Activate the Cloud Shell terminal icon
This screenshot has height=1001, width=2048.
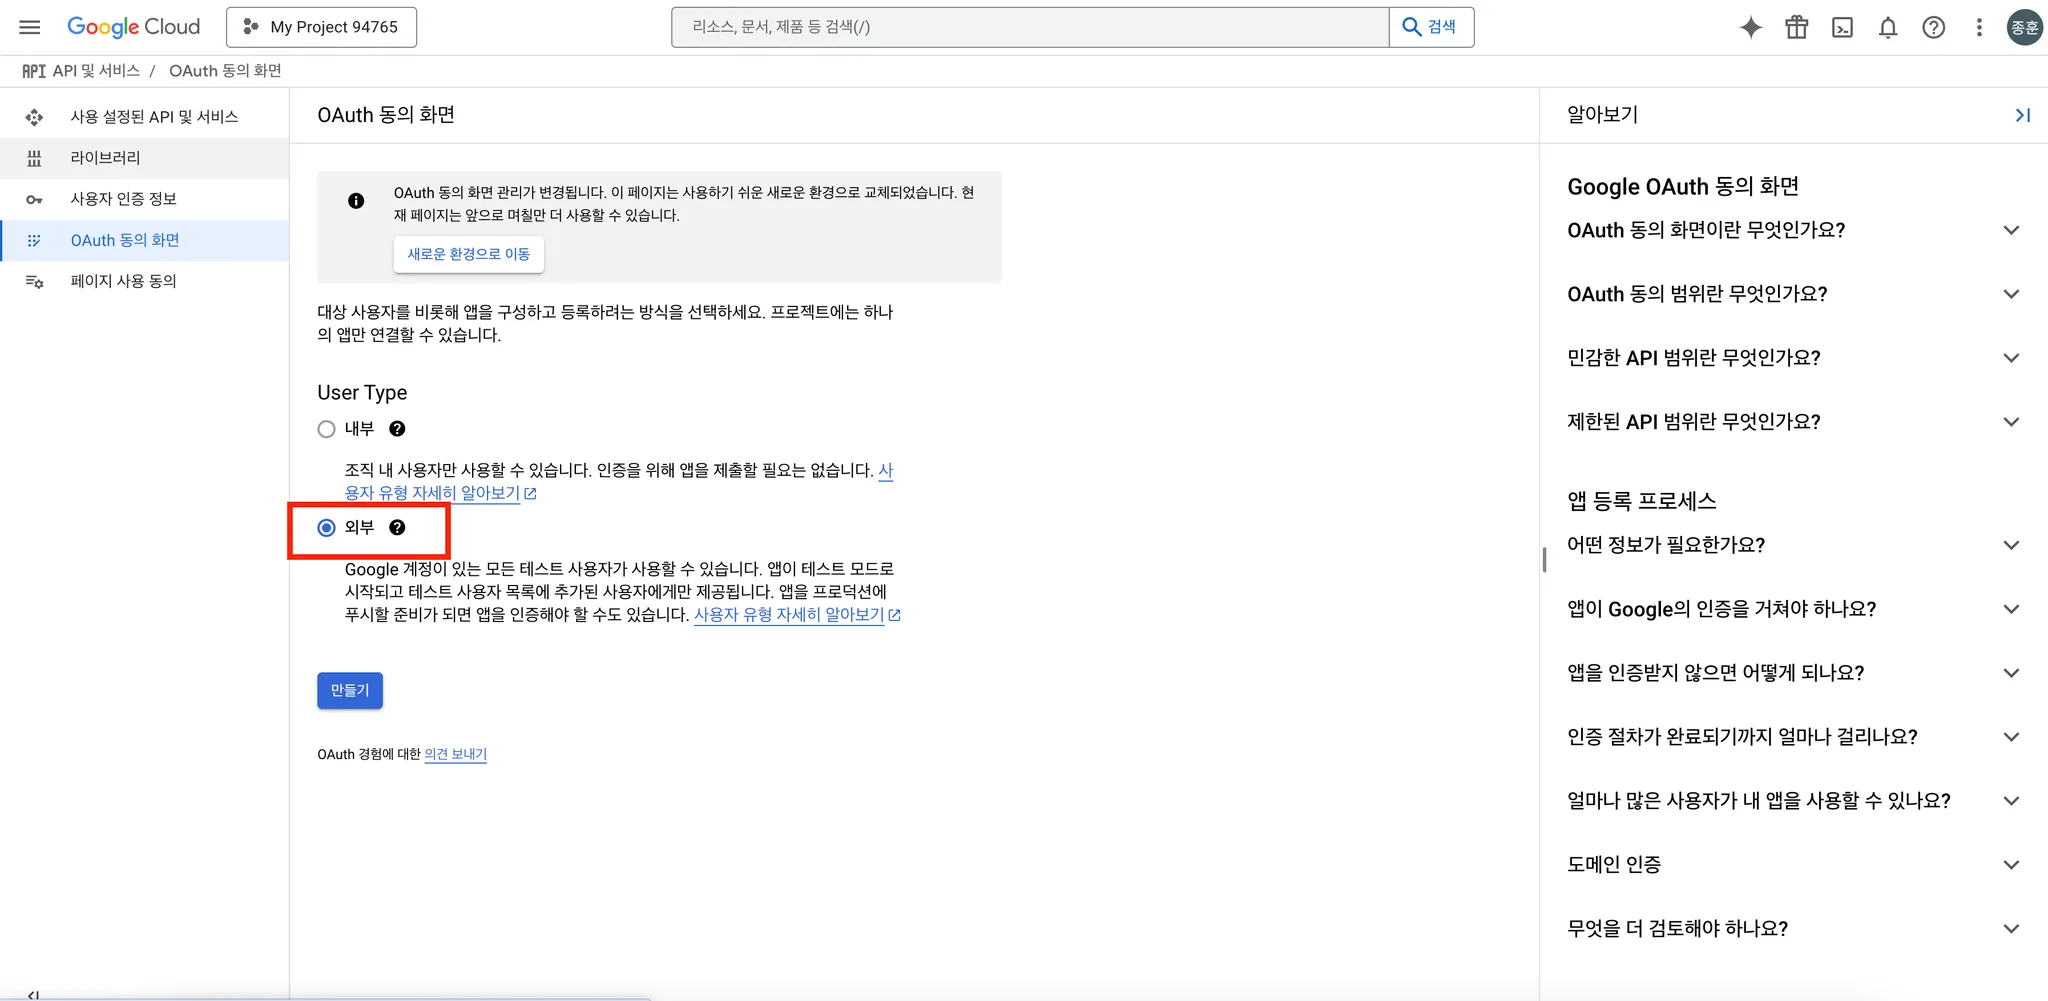(1842, 27)
